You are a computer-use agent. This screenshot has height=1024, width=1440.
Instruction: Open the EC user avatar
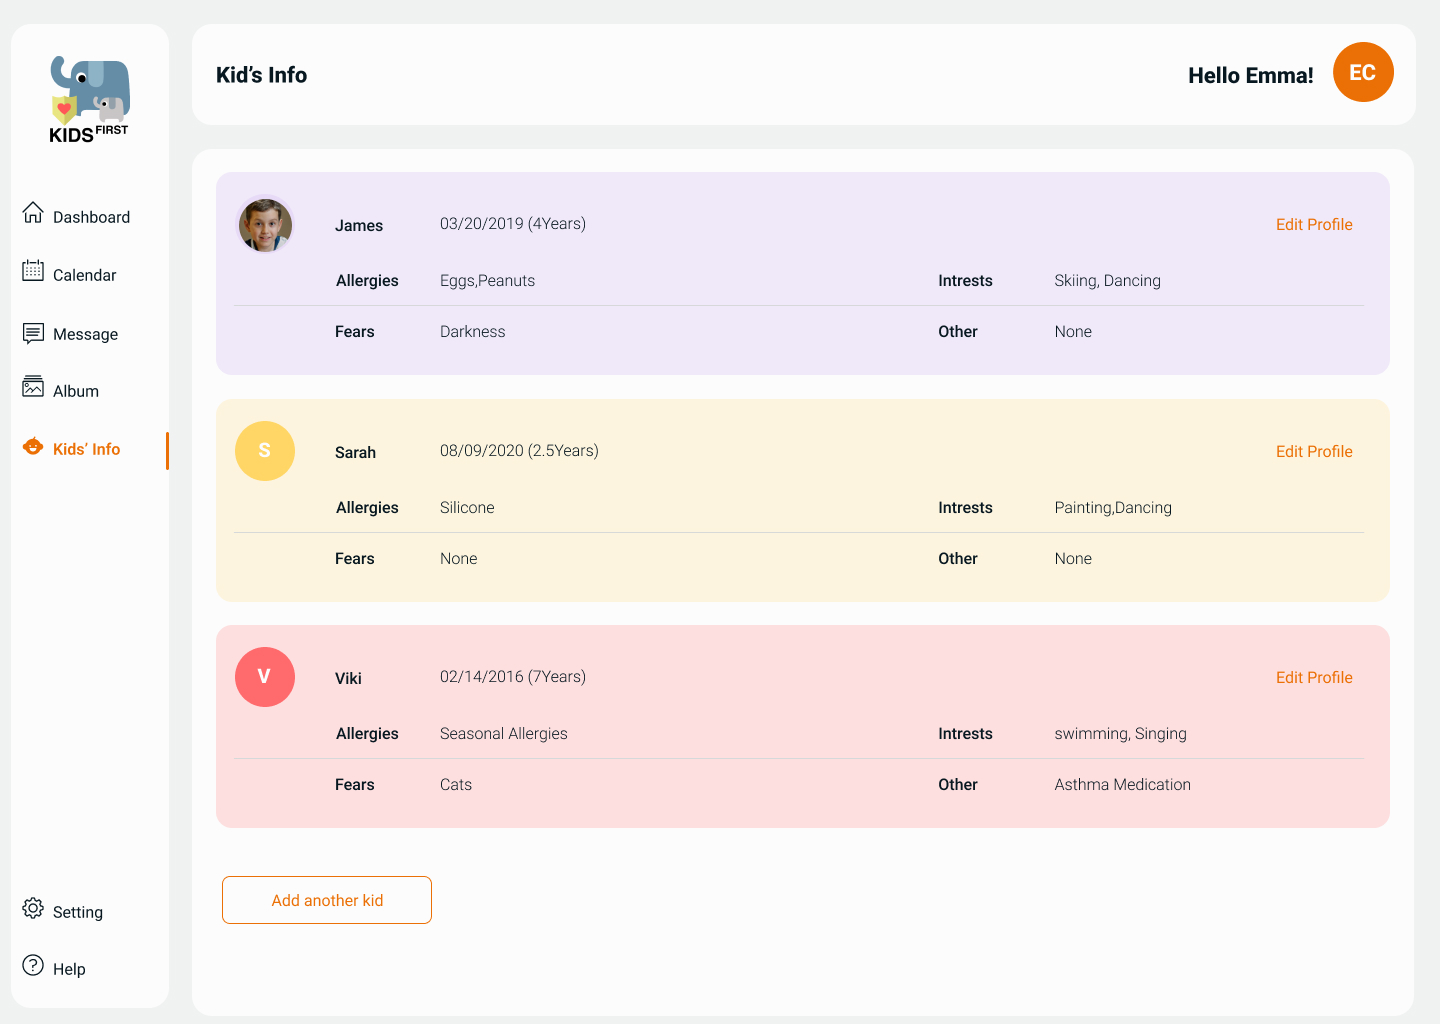click(x=1363, y=72)
